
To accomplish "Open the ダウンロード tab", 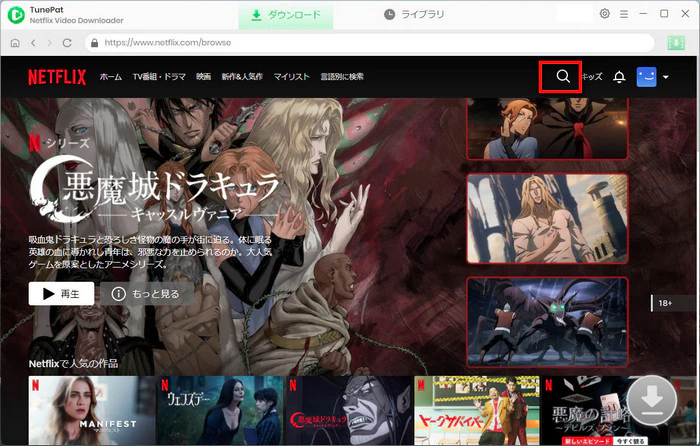I will [x=286, y=15].
